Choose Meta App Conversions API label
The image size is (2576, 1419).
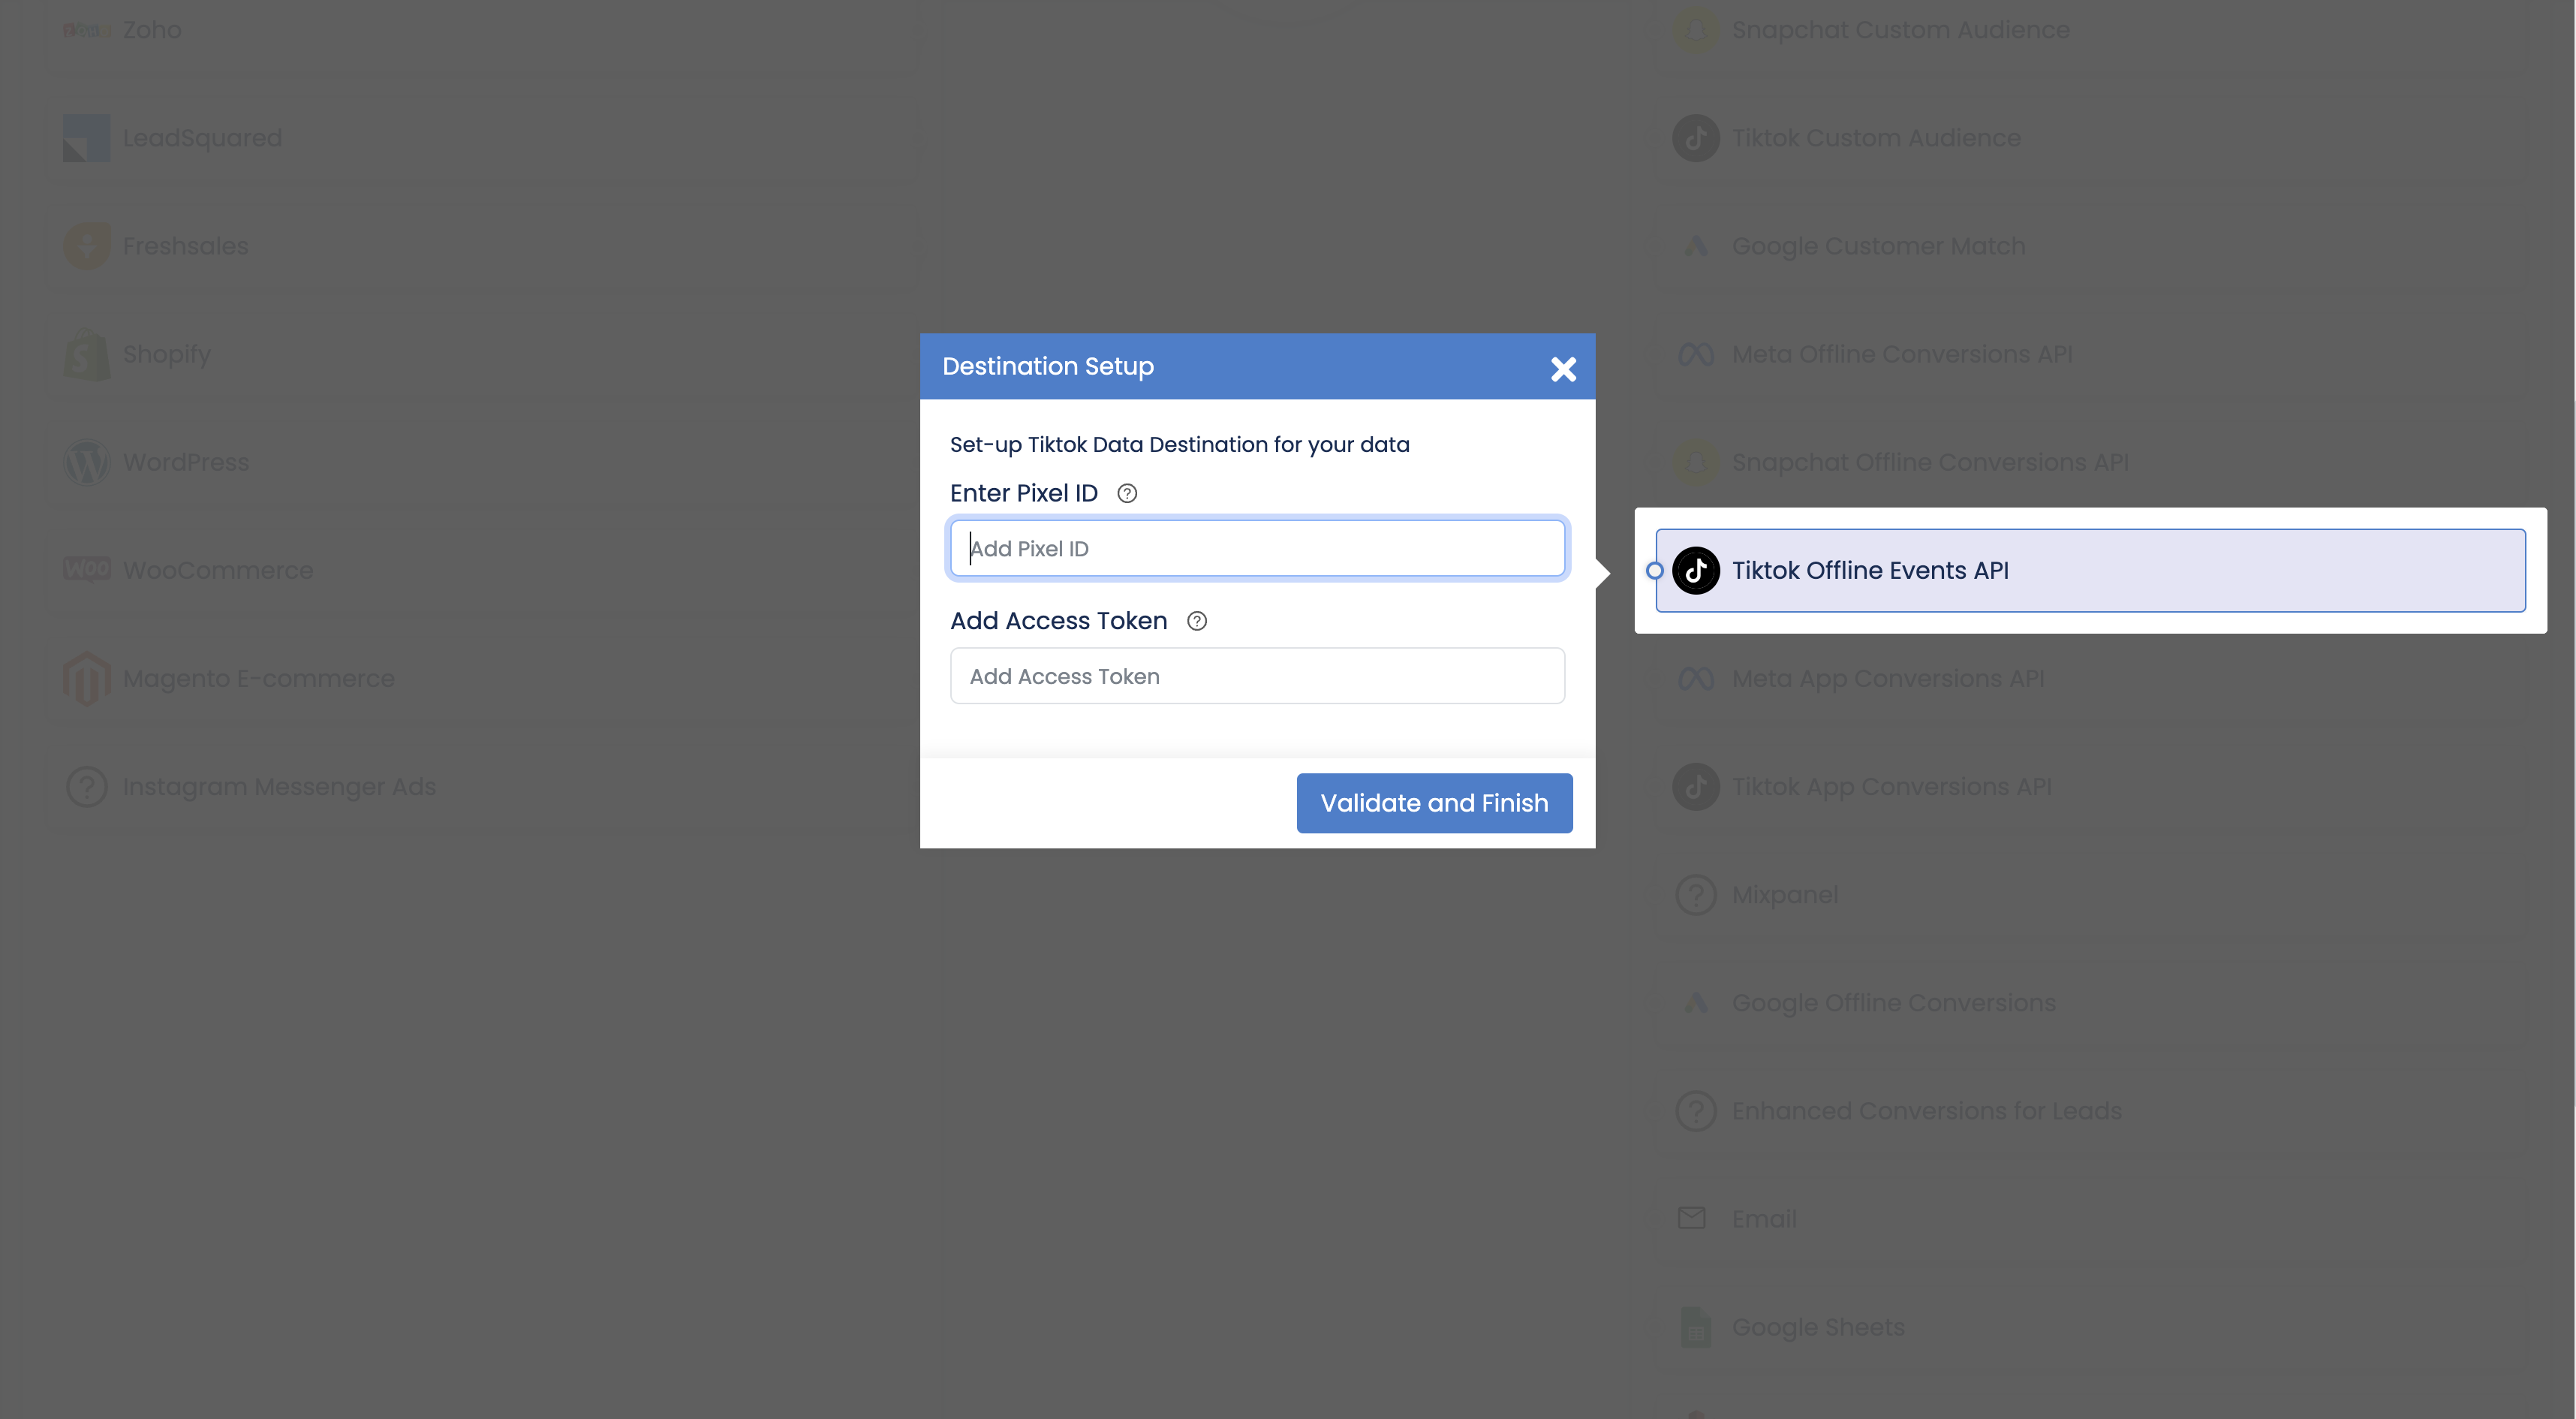tap(1888, 678)
